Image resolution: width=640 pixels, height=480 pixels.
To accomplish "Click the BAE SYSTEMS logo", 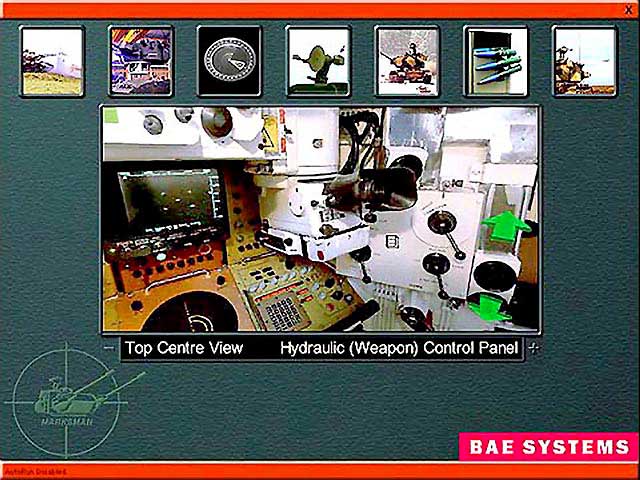I will pos(546,447).
